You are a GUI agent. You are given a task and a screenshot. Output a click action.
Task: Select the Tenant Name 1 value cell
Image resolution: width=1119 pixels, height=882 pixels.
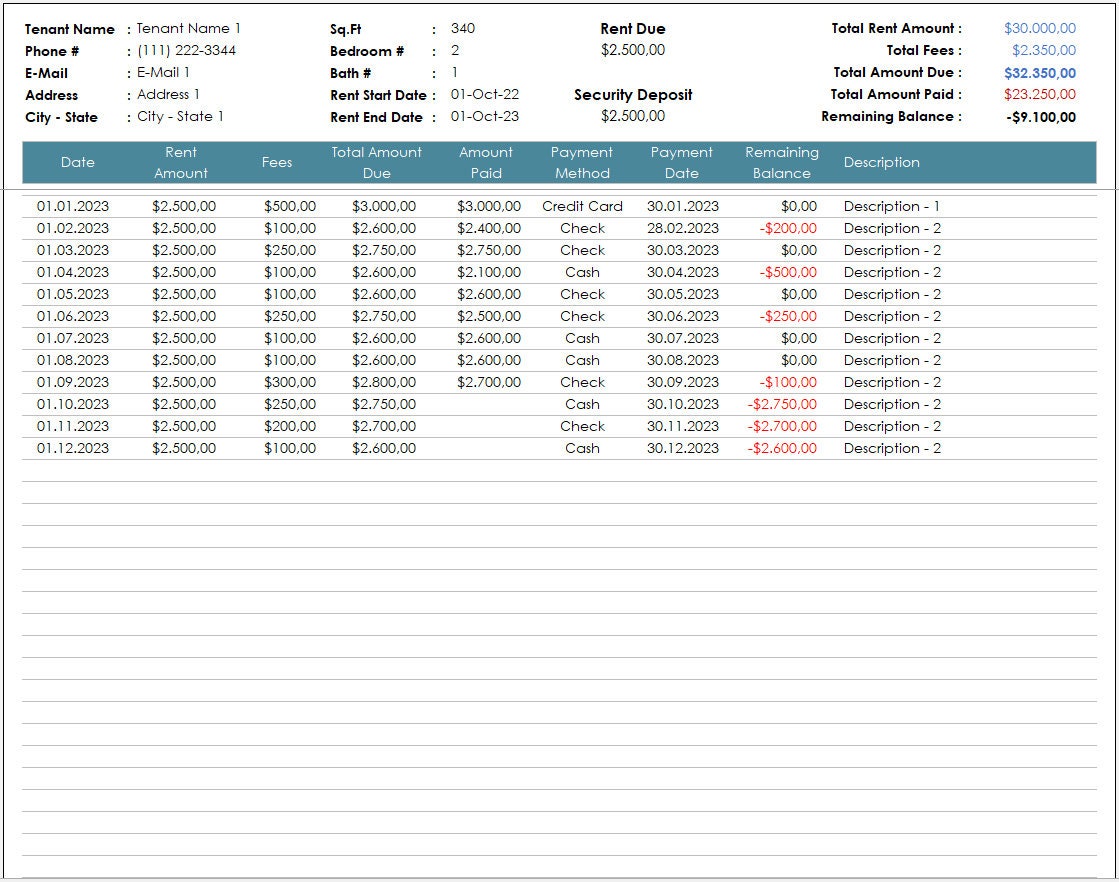point(188,29)
